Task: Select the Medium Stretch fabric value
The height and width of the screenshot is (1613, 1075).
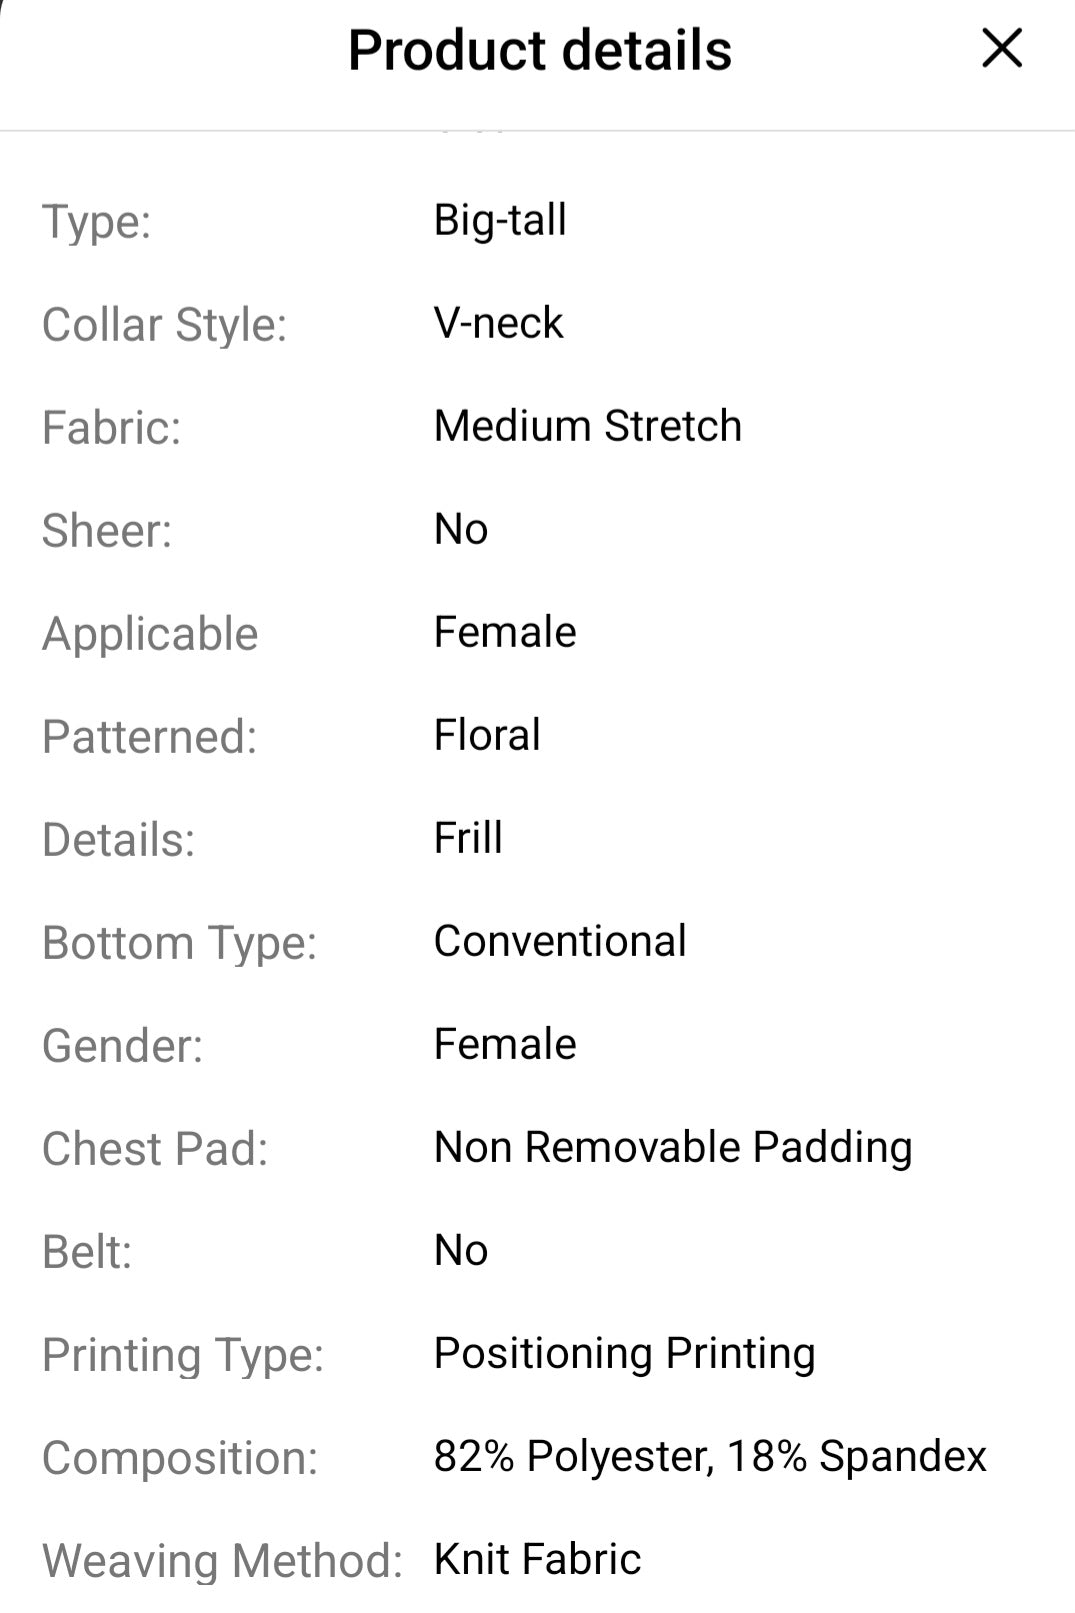Action: [x=587, y=426]
